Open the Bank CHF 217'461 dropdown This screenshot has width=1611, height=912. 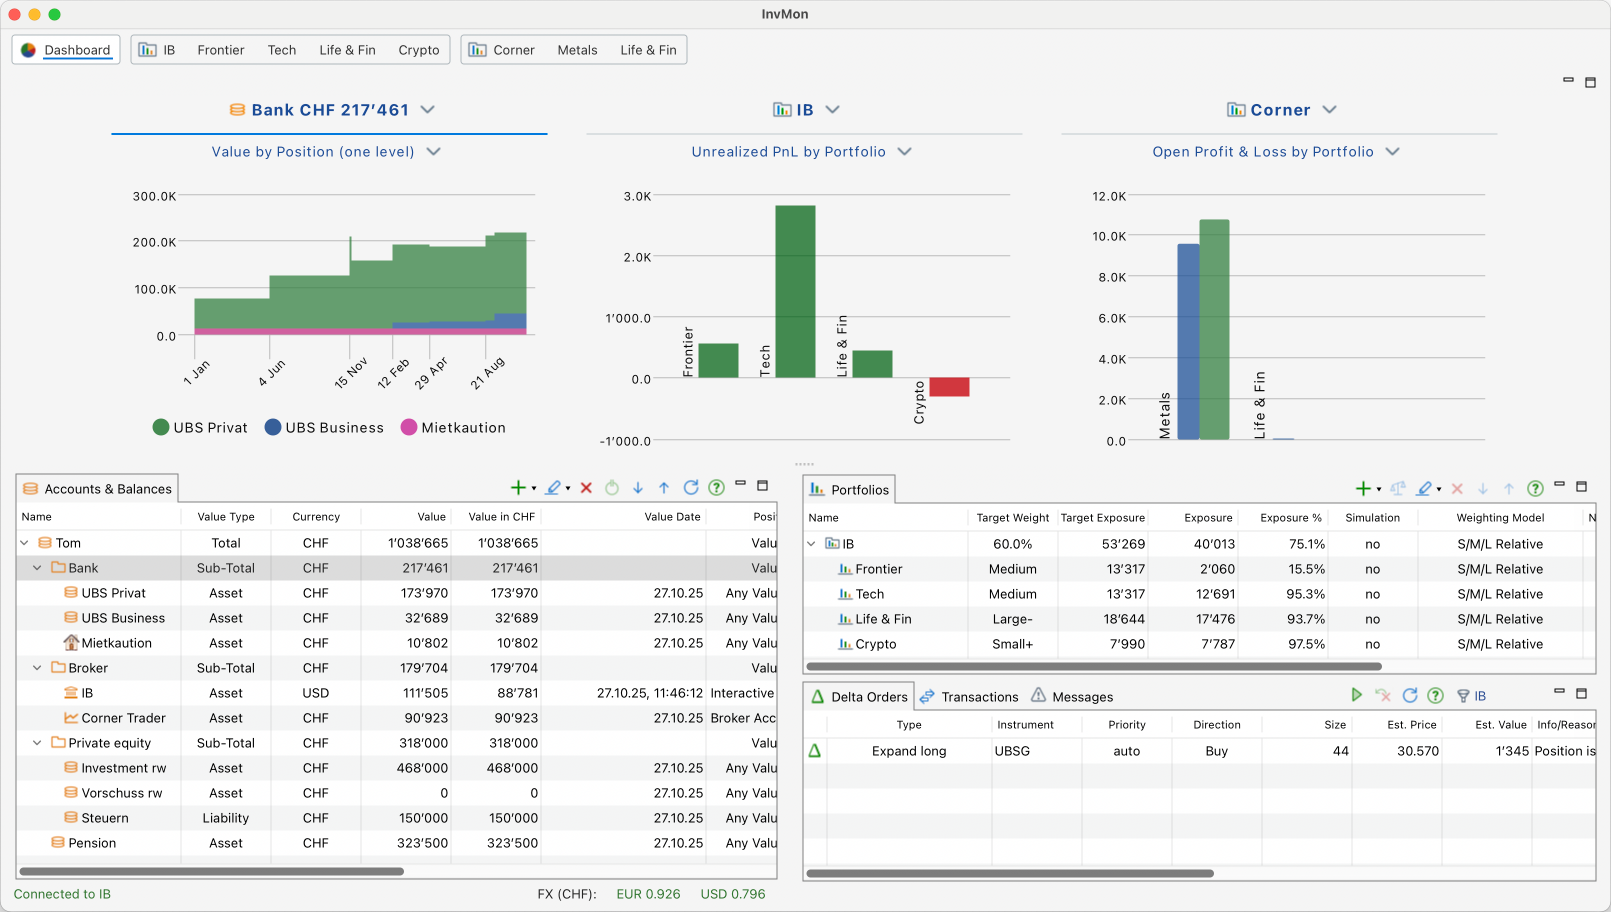(x=428, y=110)
